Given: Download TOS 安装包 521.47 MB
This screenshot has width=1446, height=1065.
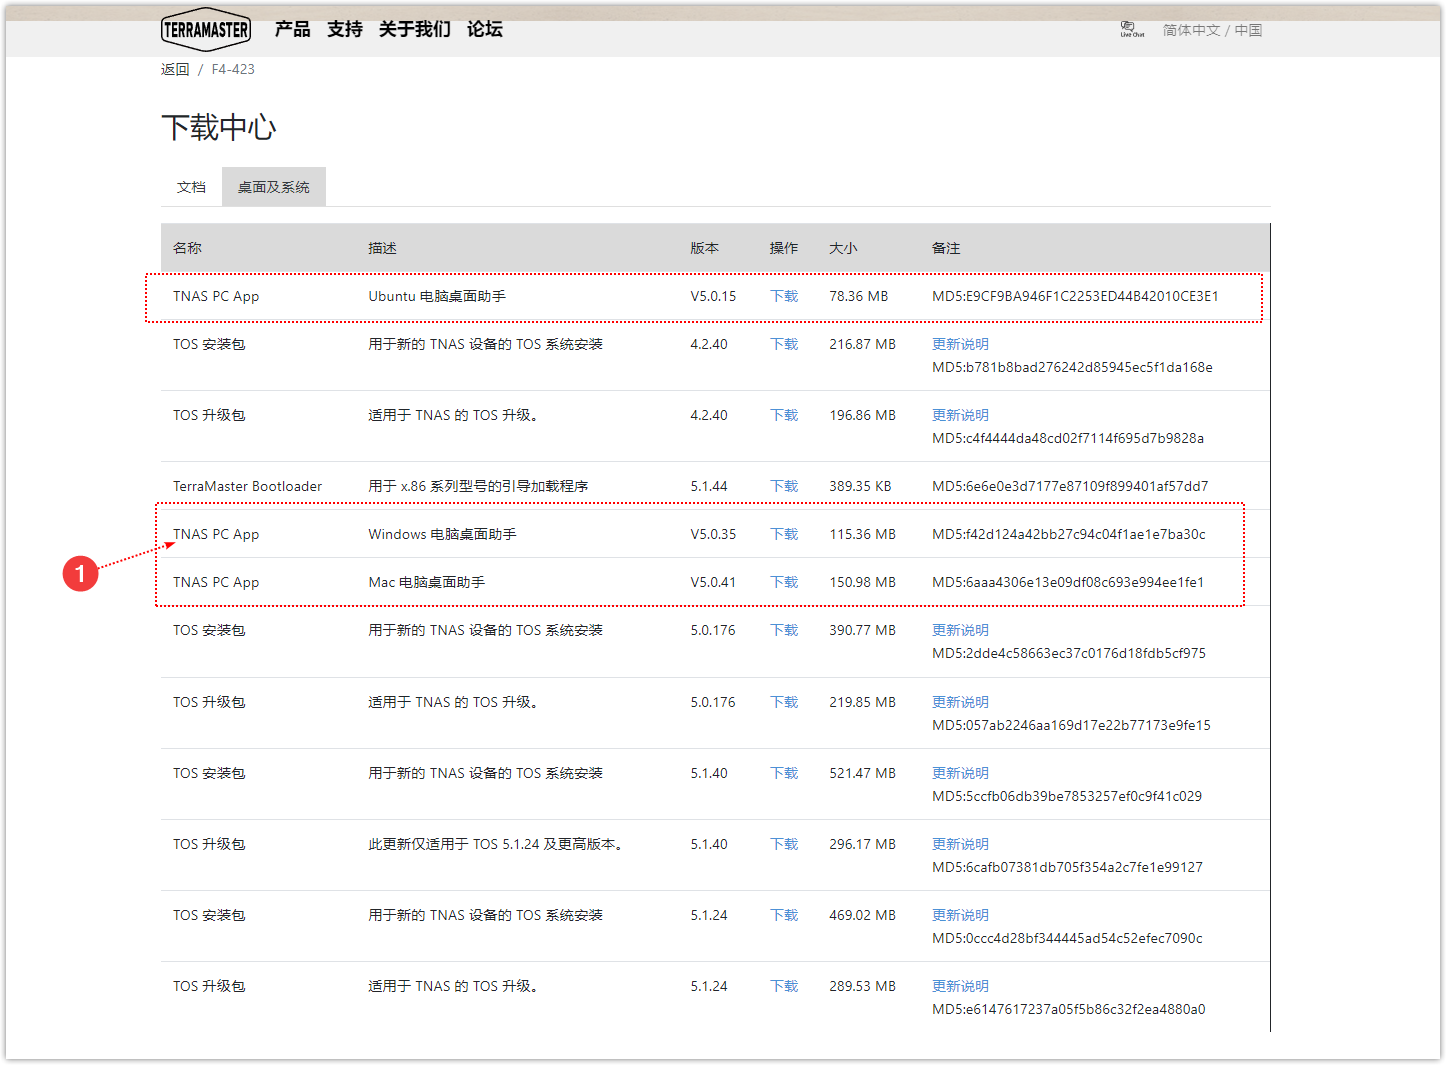Looking at the screenshot, I should [784, 773].
